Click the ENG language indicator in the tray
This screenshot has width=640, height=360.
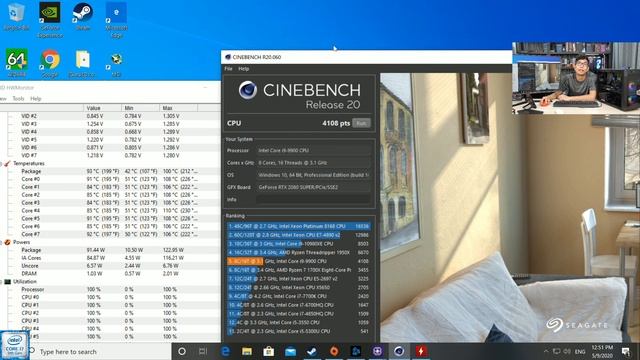[x=580, y=351]
